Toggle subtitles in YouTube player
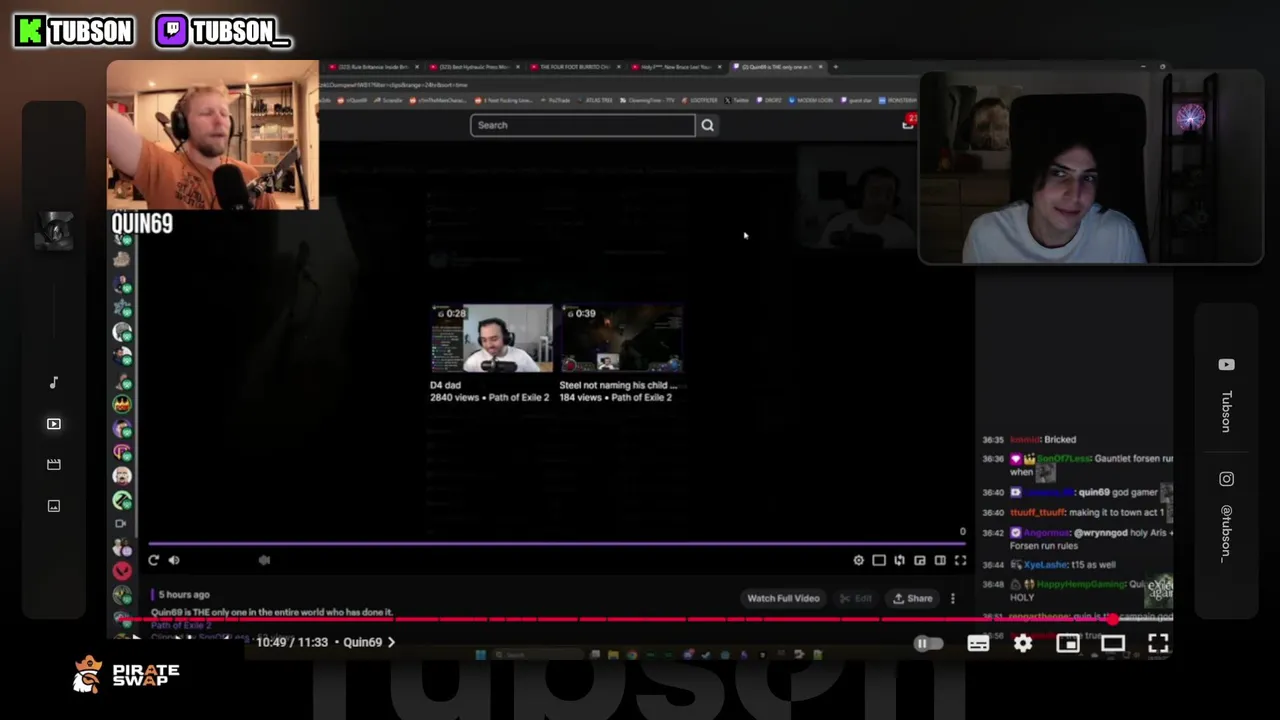This screenshot has height=720, width=1280. pos(978,644)
